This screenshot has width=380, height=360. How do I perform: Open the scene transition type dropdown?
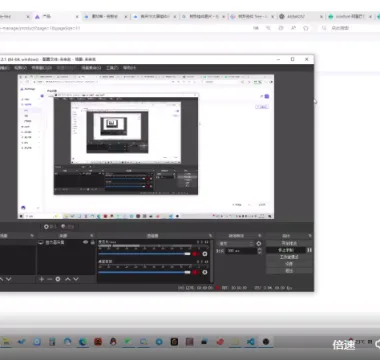236,244
